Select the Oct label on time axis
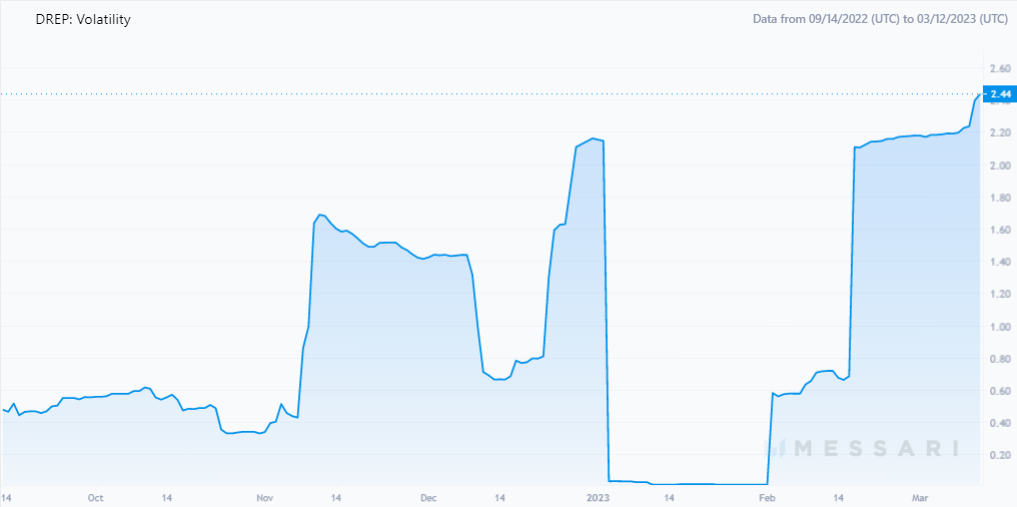The width and height of the screenshot is (1017, 507). click(95, 498)
